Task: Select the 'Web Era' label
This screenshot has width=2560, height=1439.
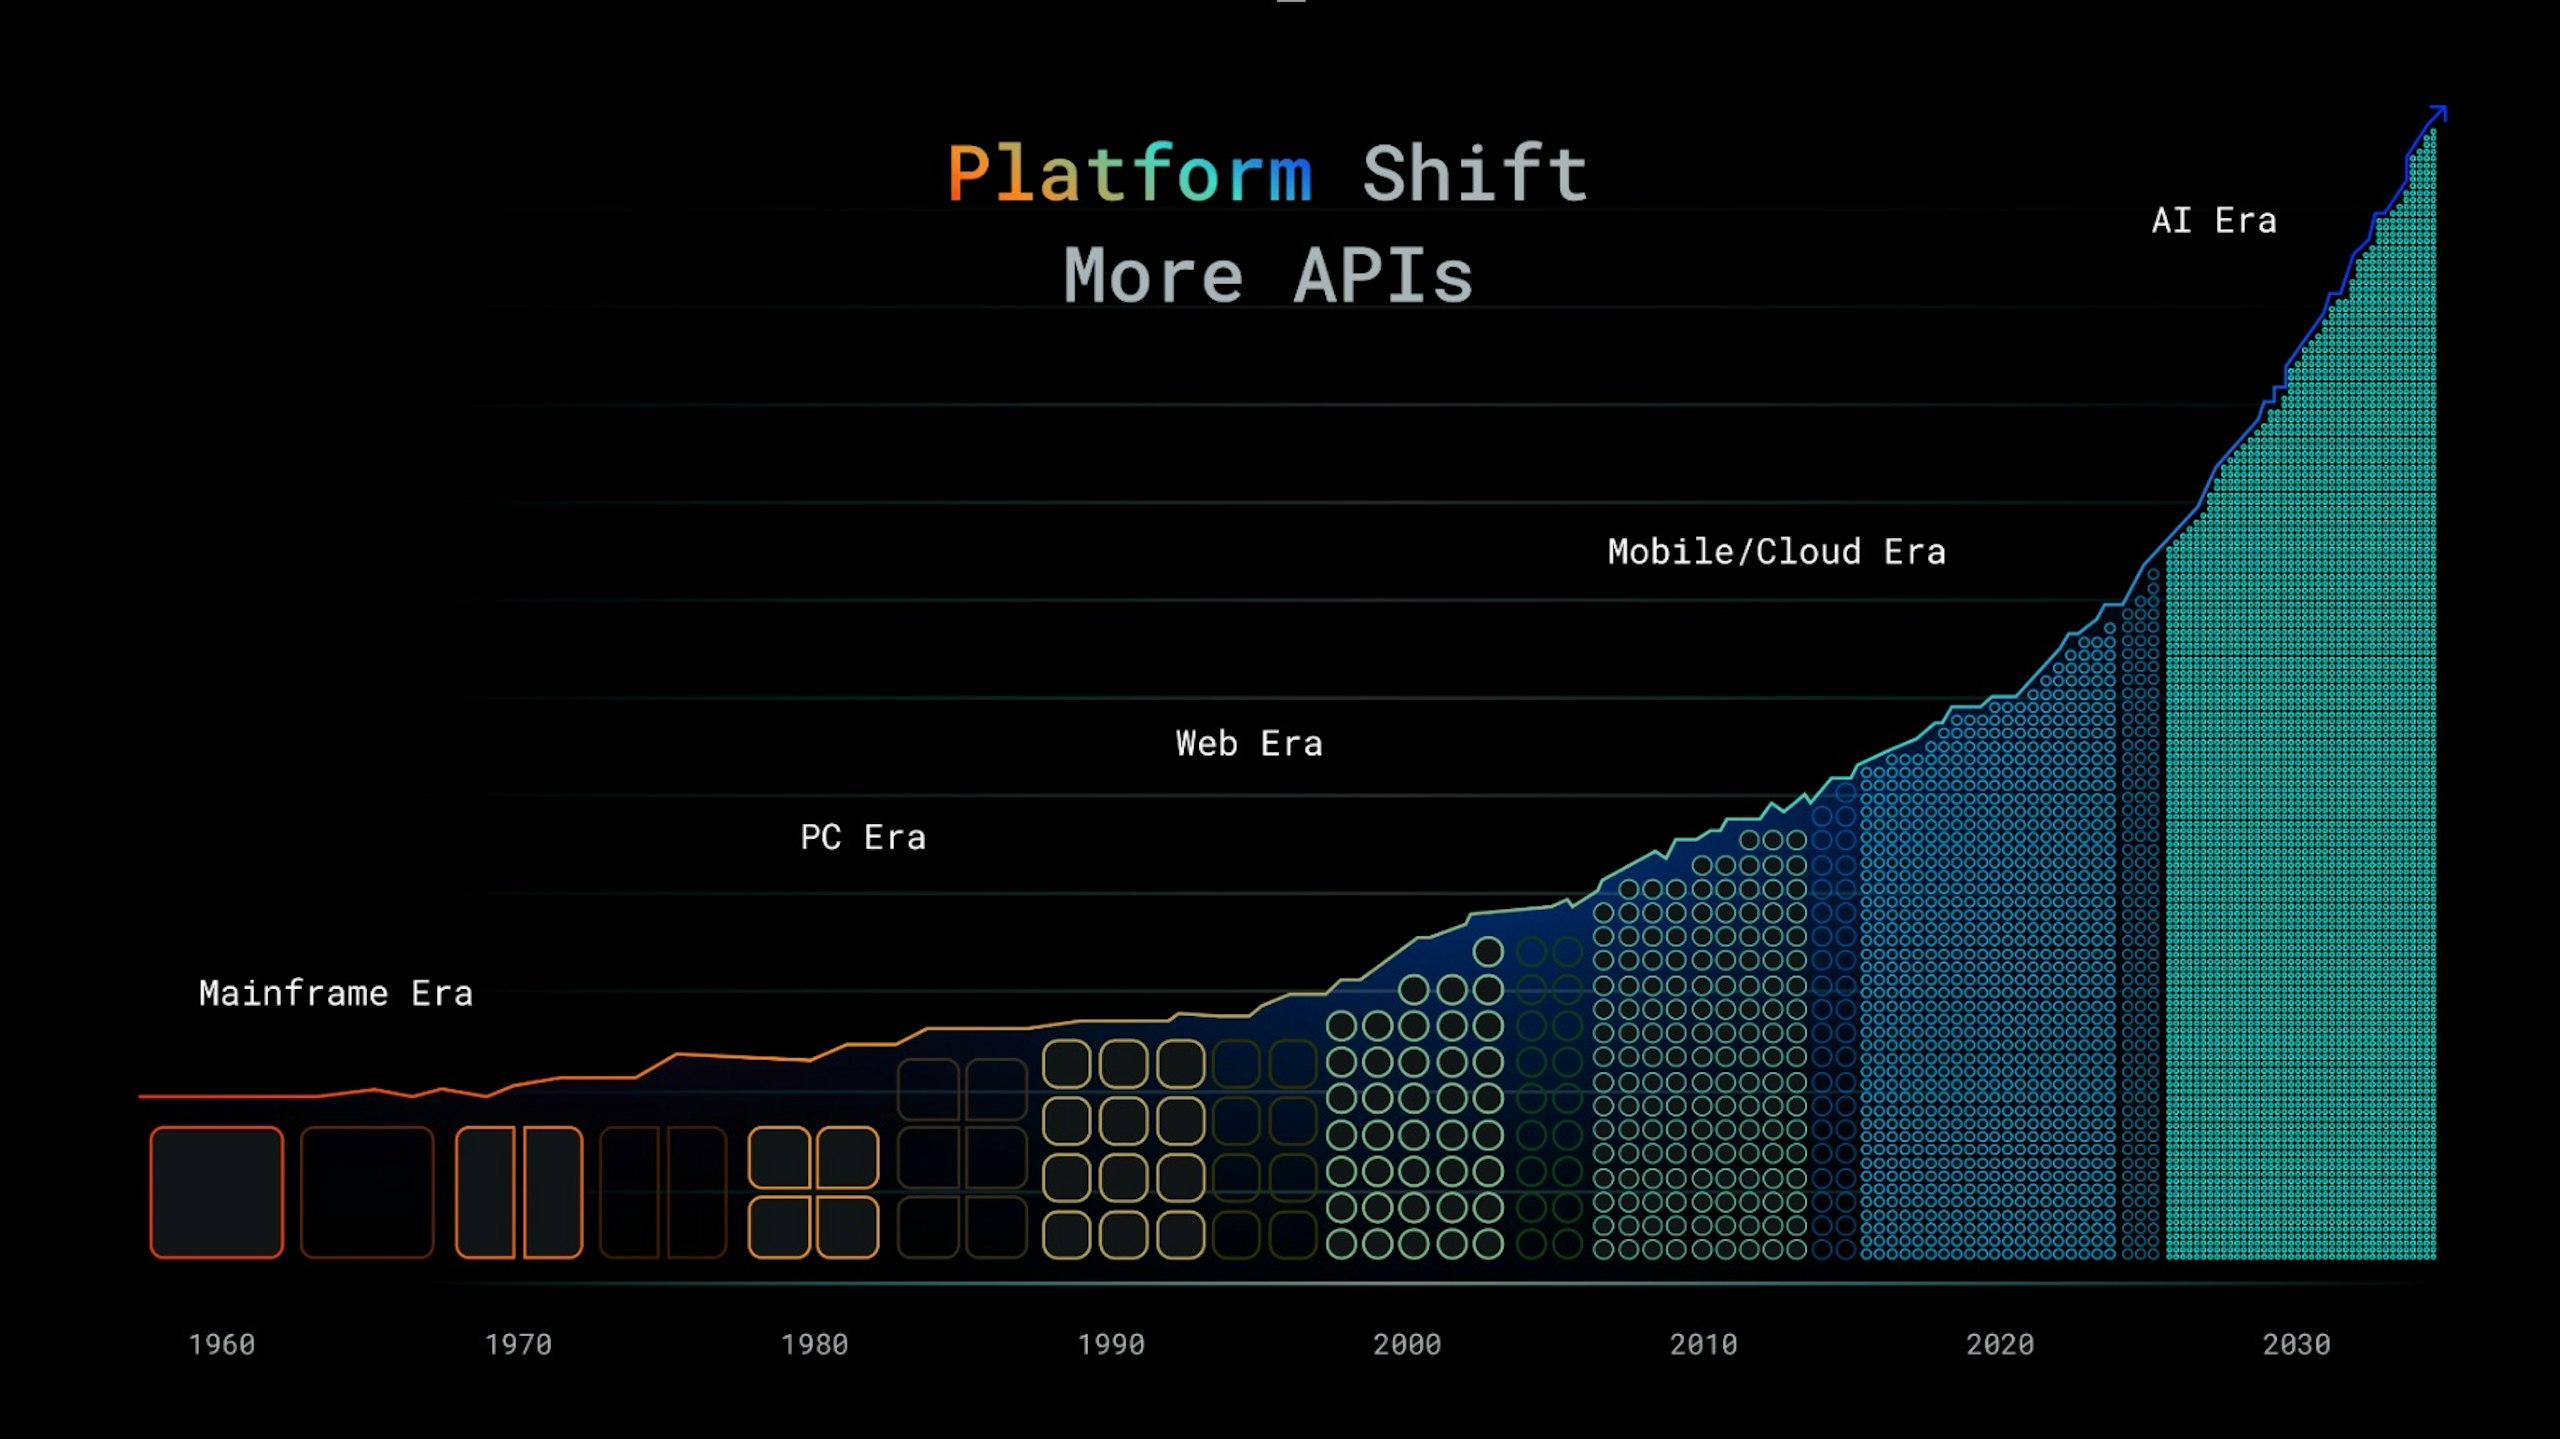Action: click(x=1248, y=743)
